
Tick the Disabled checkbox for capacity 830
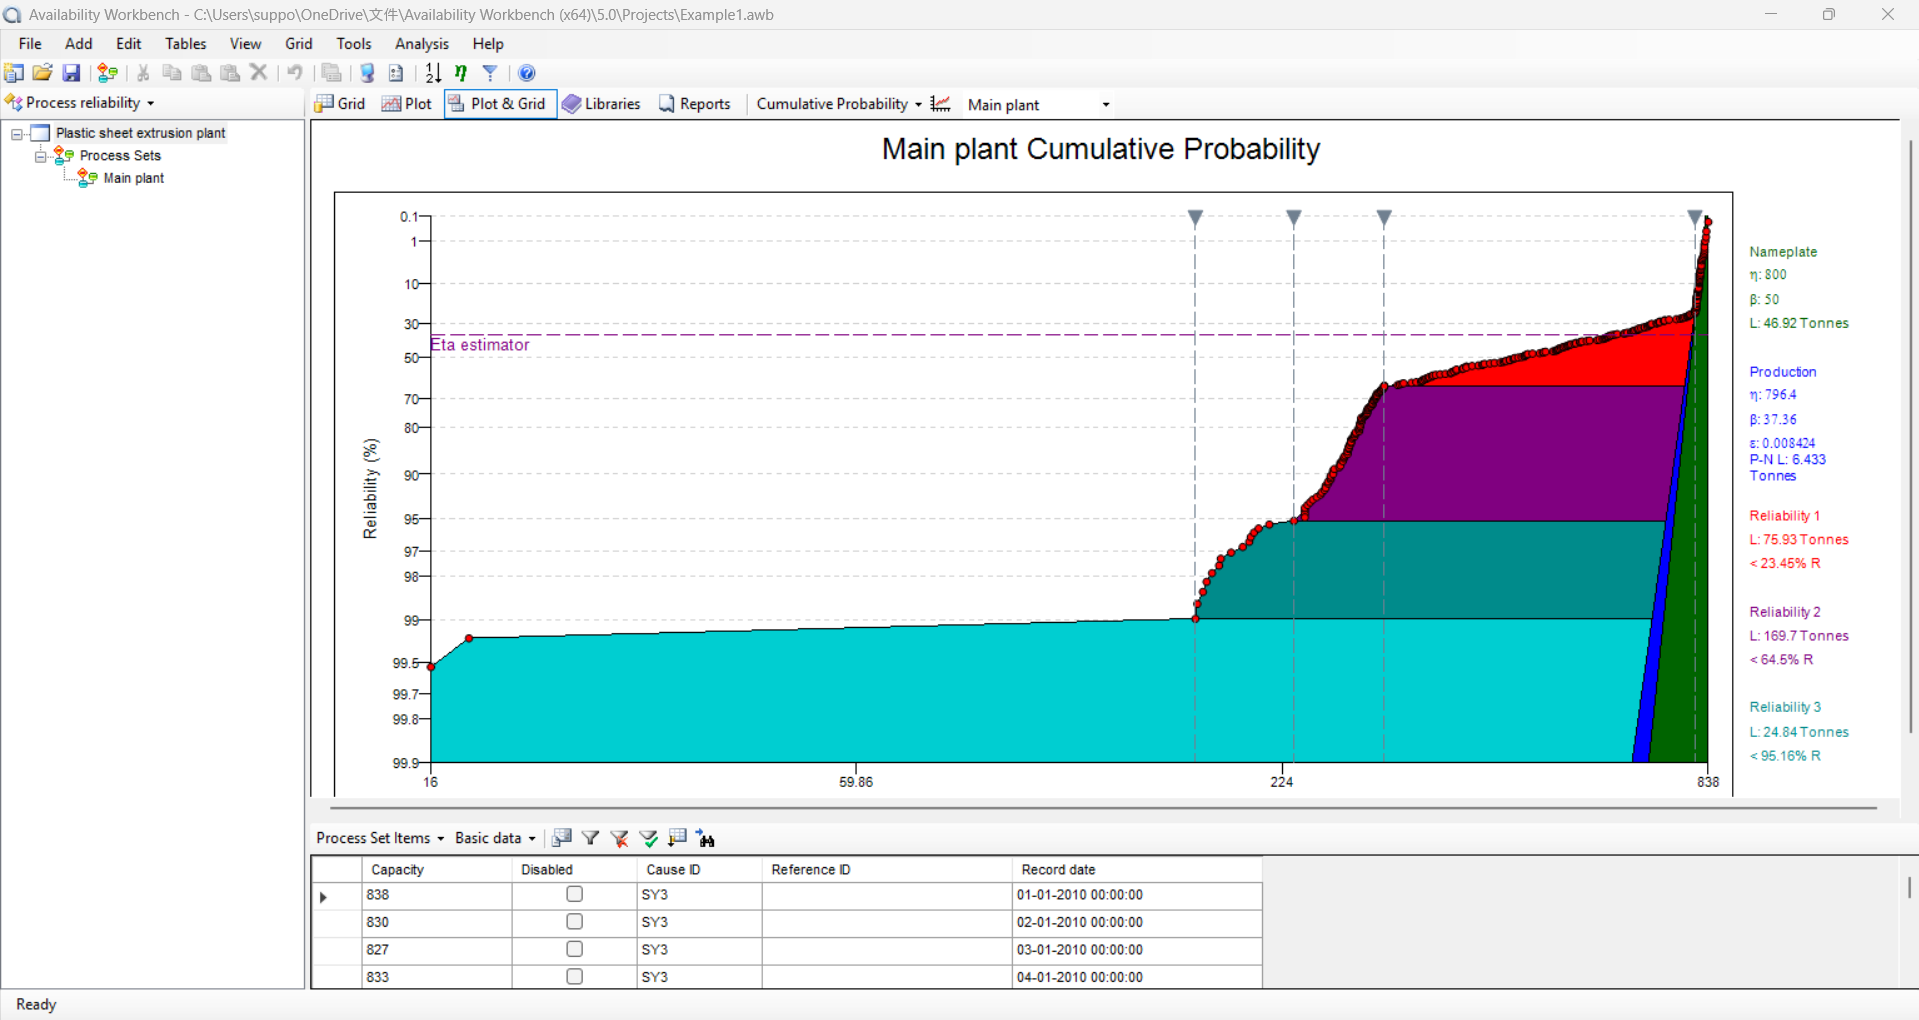[x=574, y=921]
